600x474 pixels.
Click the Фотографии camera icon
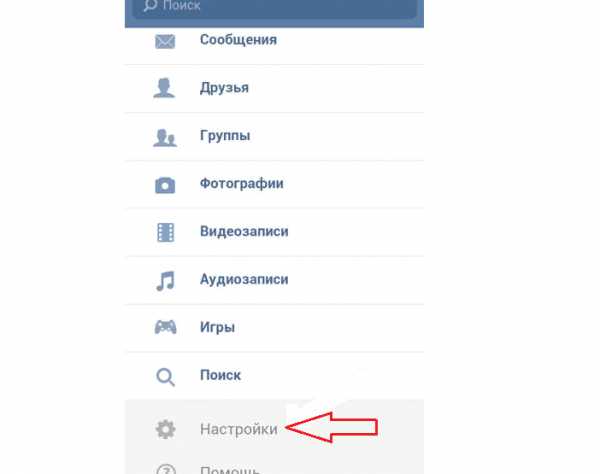(165, 185)
